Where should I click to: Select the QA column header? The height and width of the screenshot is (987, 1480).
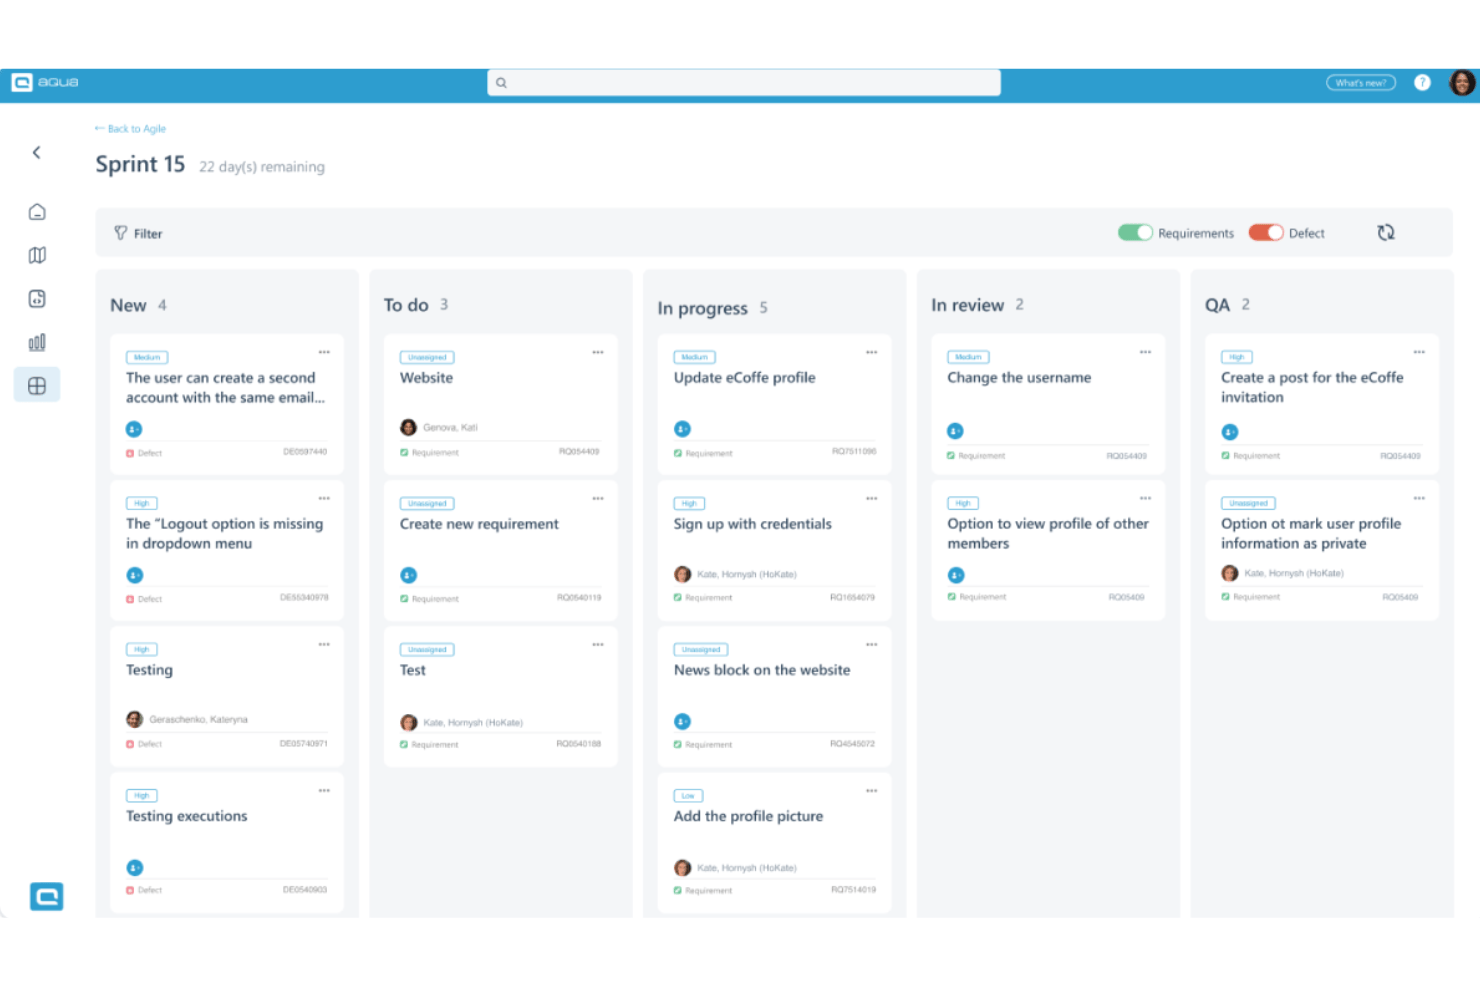coord(1217,305)
